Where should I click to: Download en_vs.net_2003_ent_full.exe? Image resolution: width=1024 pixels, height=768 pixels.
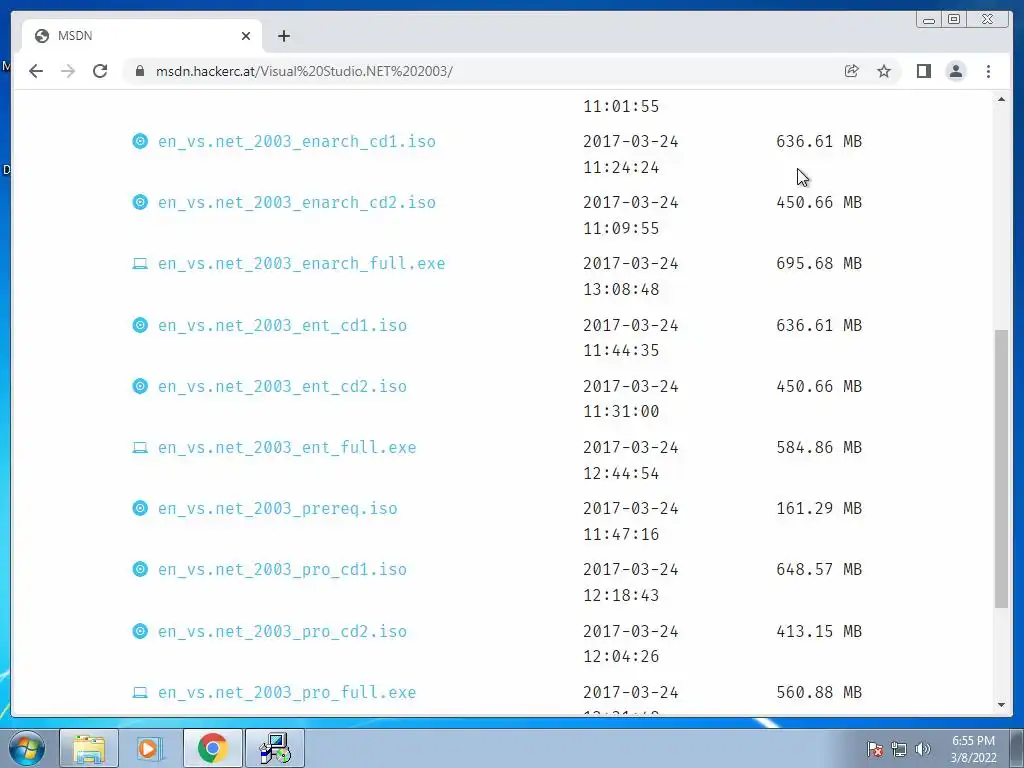click(287, 448)
